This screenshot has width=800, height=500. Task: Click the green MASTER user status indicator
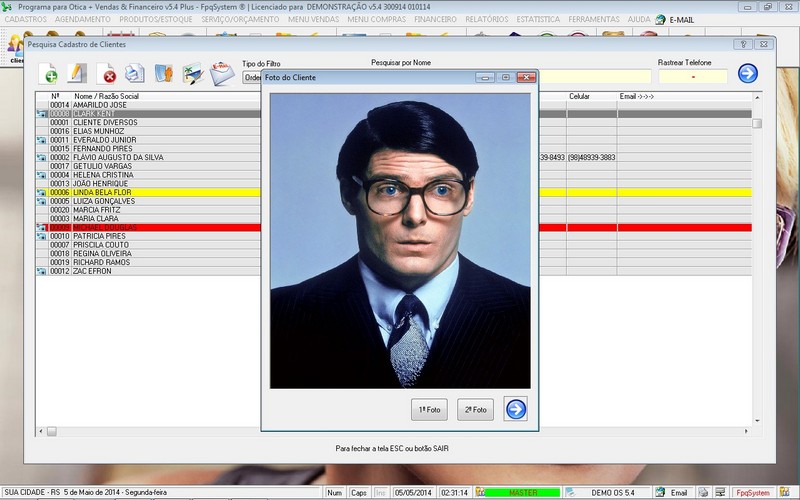coord(522,493)
